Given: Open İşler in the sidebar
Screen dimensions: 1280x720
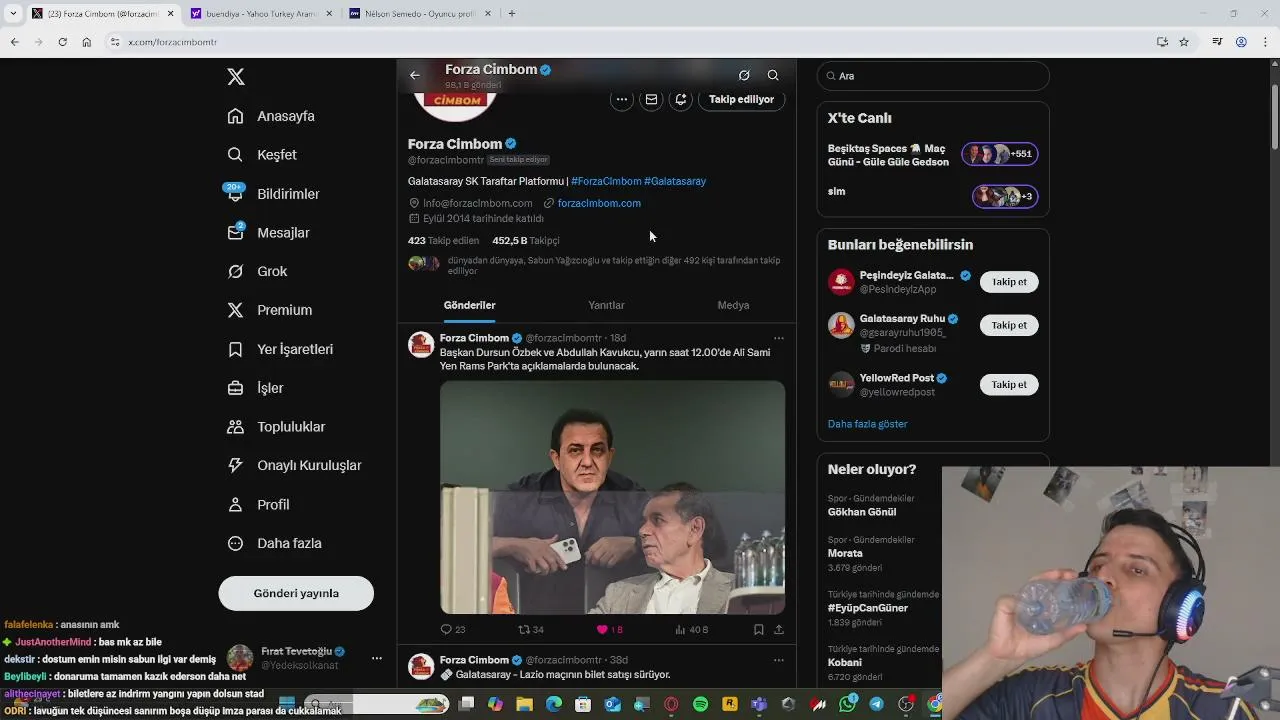Looking at the screenshot, I should [255, 388].
